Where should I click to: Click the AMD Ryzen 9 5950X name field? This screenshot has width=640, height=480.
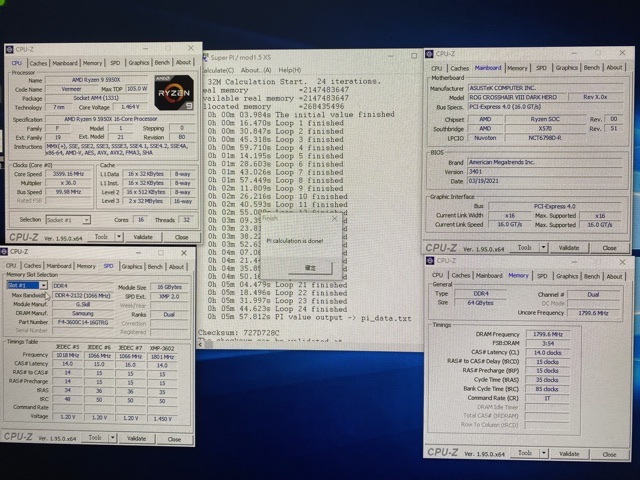point(96,80)
